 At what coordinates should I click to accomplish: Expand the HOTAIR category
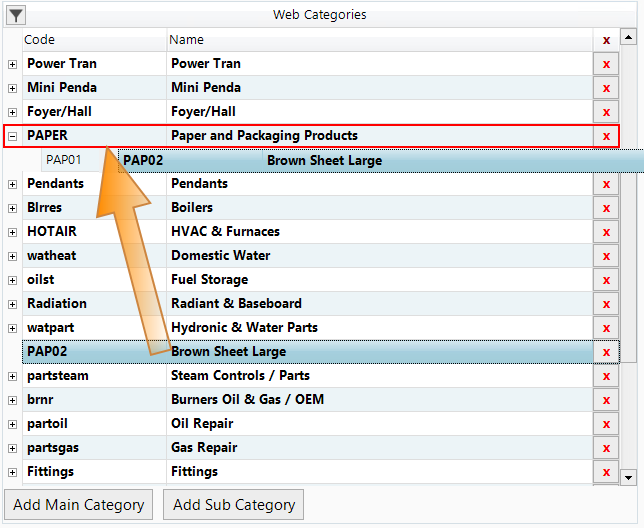coord(13,232)
